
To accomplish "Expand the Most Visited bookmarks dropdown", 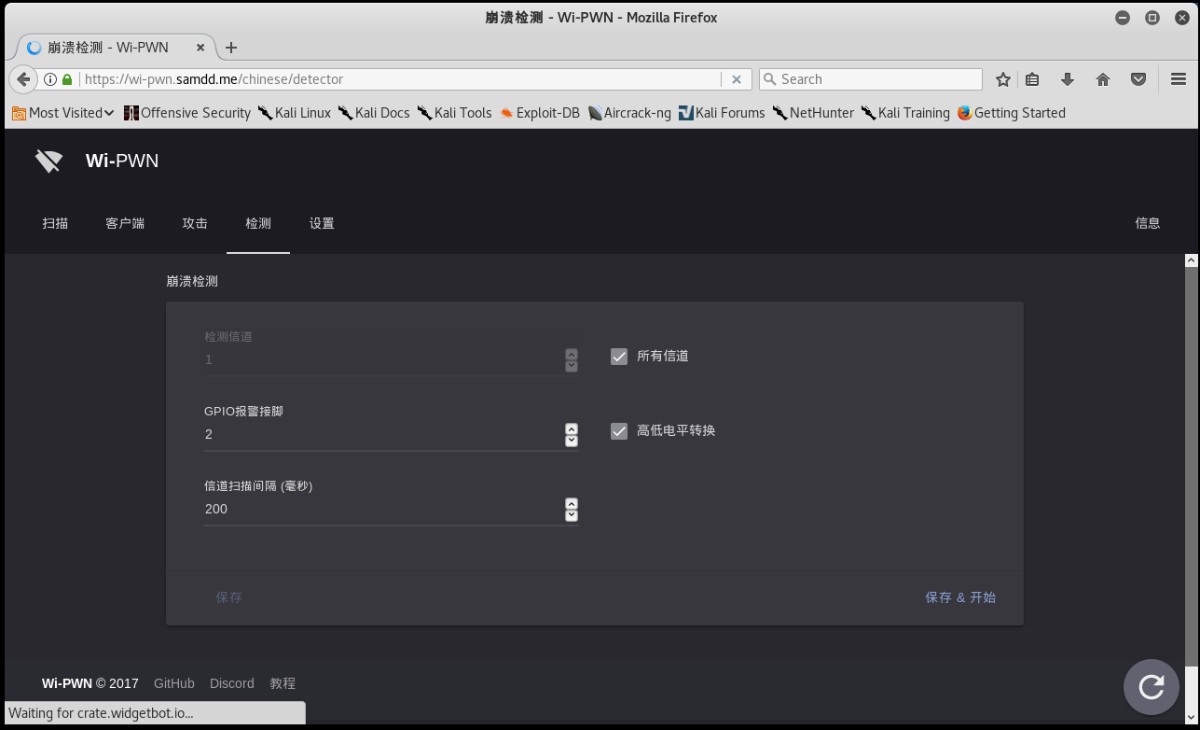I will (63, 113).
